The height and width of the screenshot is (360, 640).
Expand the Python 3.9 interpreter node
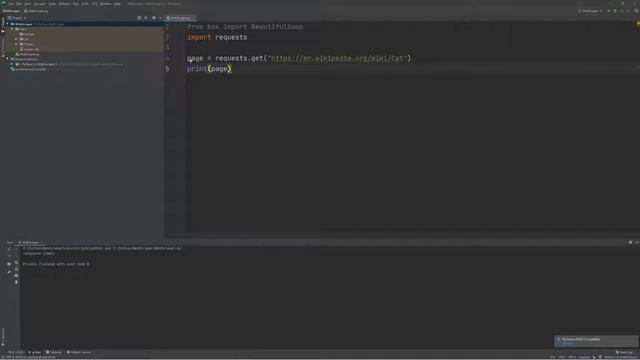tap(12, 64)
